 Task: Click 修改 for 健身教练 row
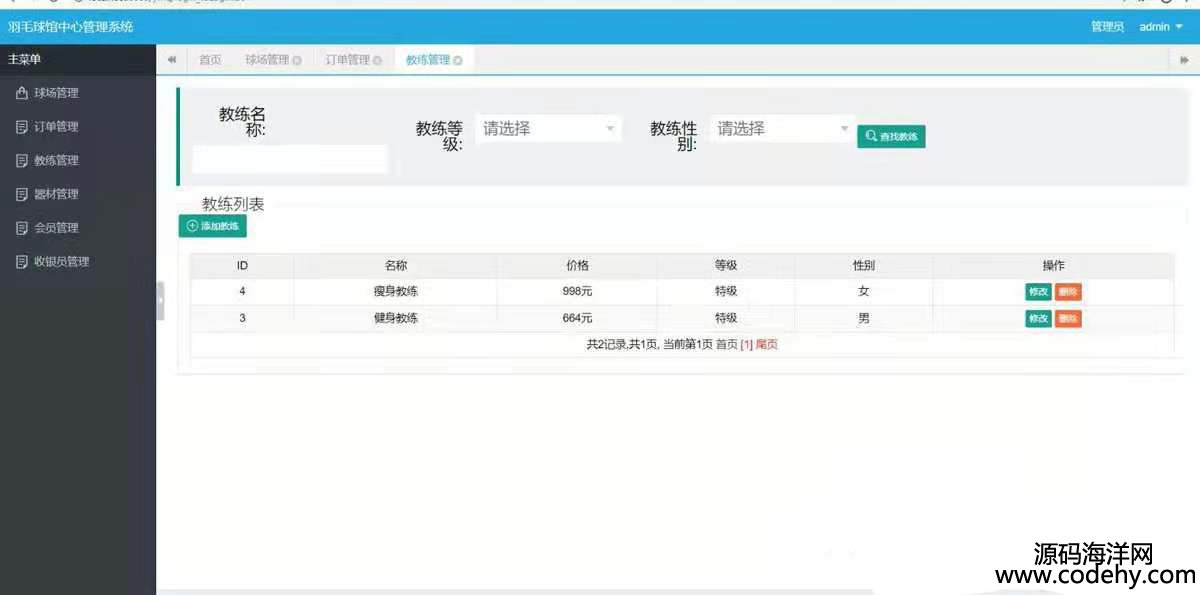coord(1038,319)
